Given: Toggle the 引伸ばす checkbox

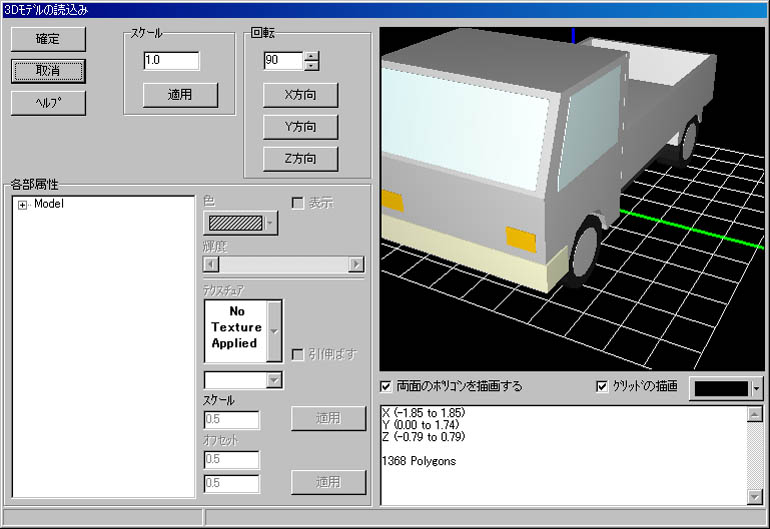Looking at the screenshot, I should coord(298,354).
